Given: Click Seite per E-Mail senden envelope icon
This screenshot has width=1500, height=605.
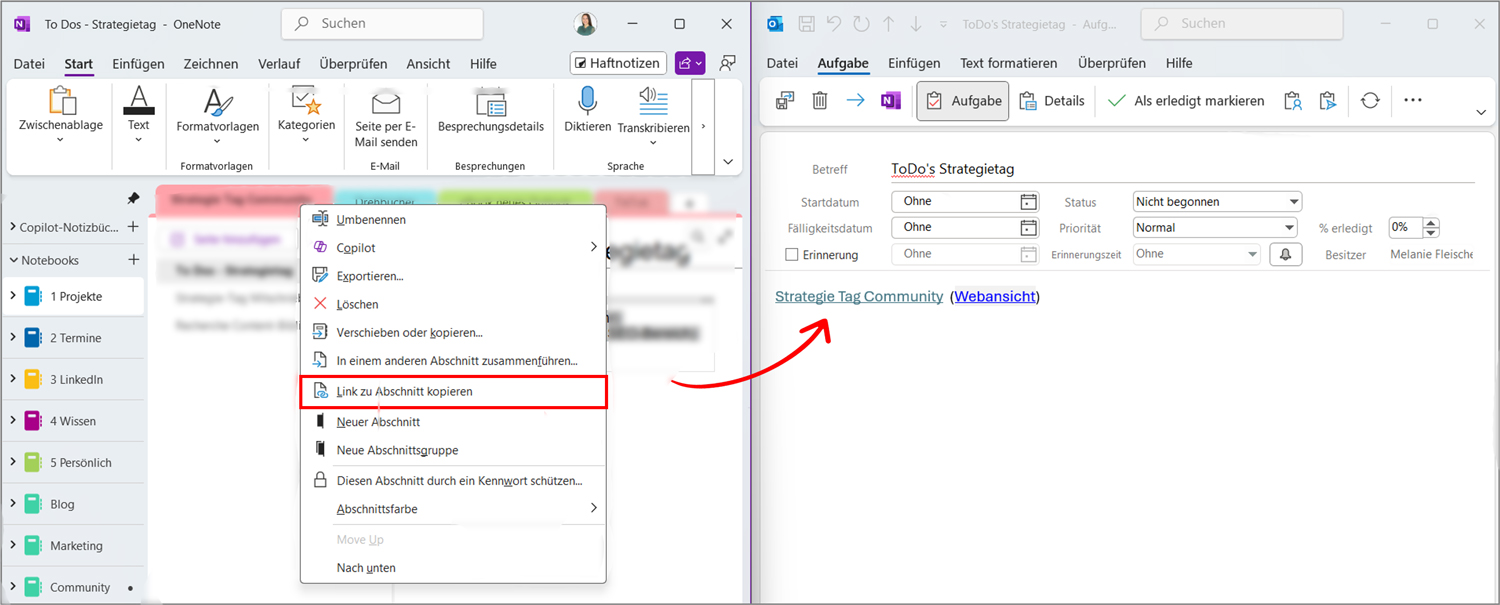Looking at the screenshot, I should [386, 102].
